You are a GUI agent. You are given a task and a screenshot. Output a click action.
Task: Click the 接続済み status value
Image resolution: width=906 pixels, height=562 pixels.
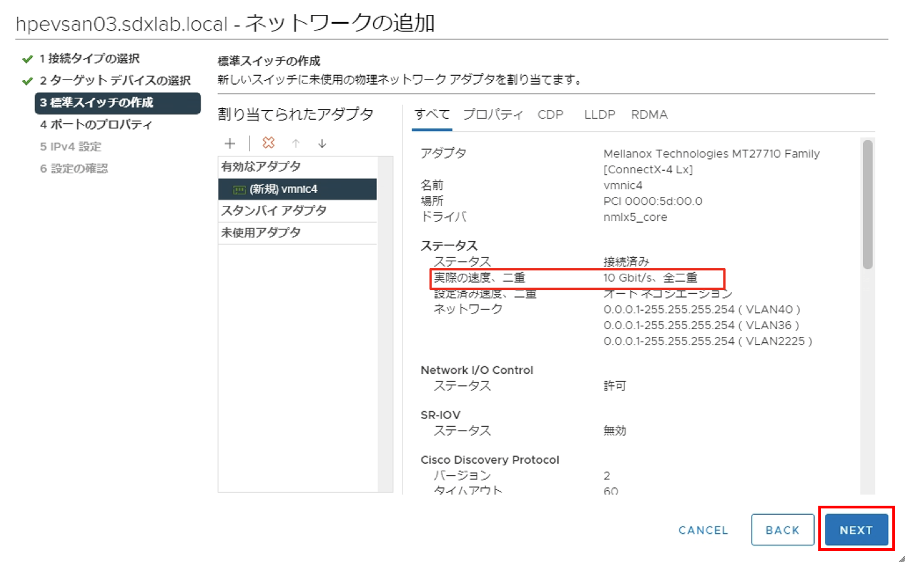click(626, 262)
